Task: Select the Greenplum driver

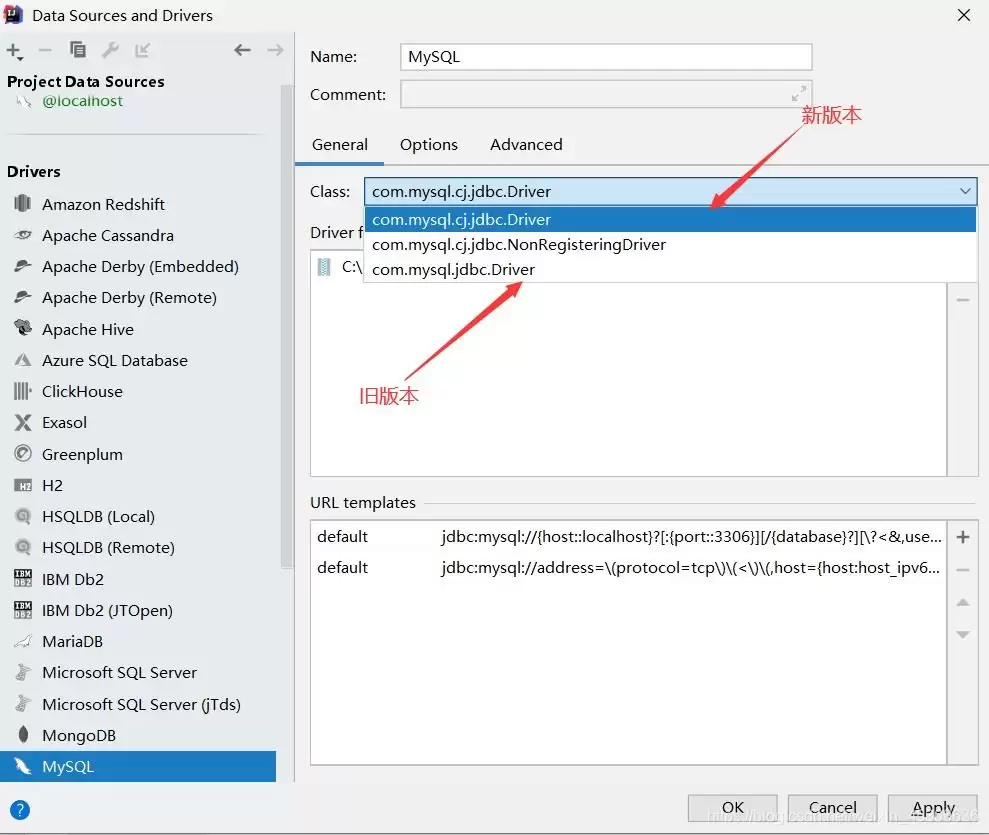Action: click(x=138, y=454)
